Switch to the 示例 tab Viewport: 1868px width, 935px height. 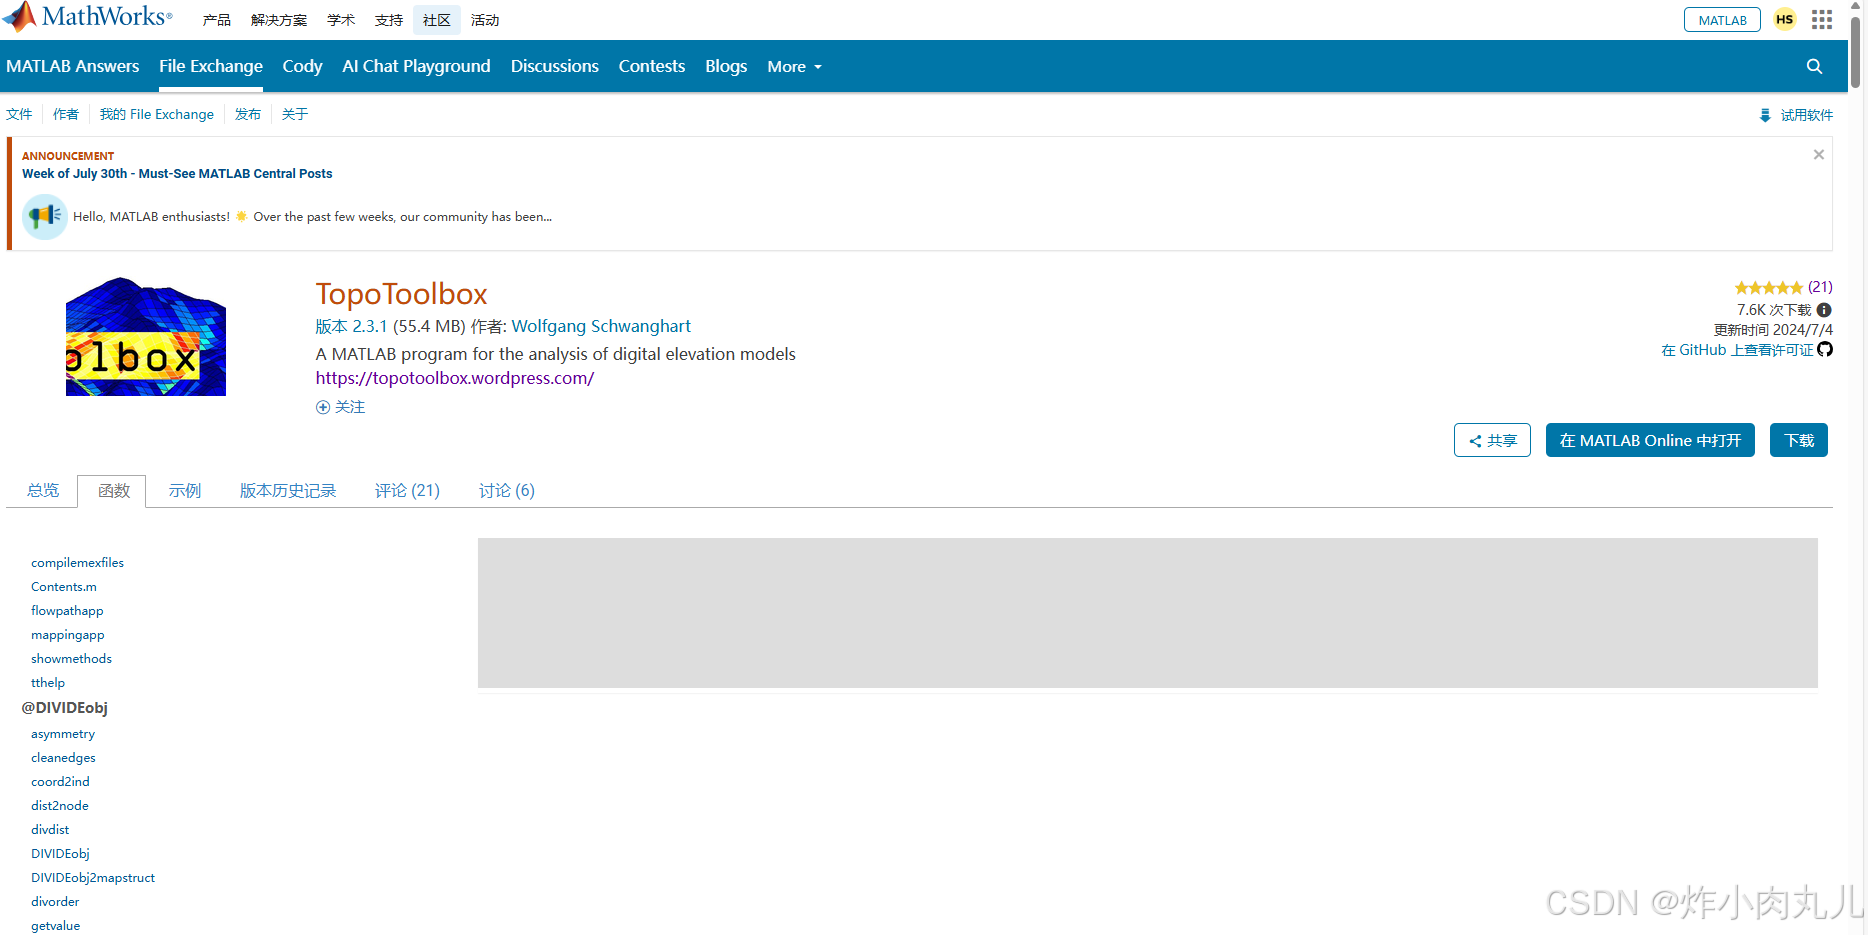[x=185, y=490]
